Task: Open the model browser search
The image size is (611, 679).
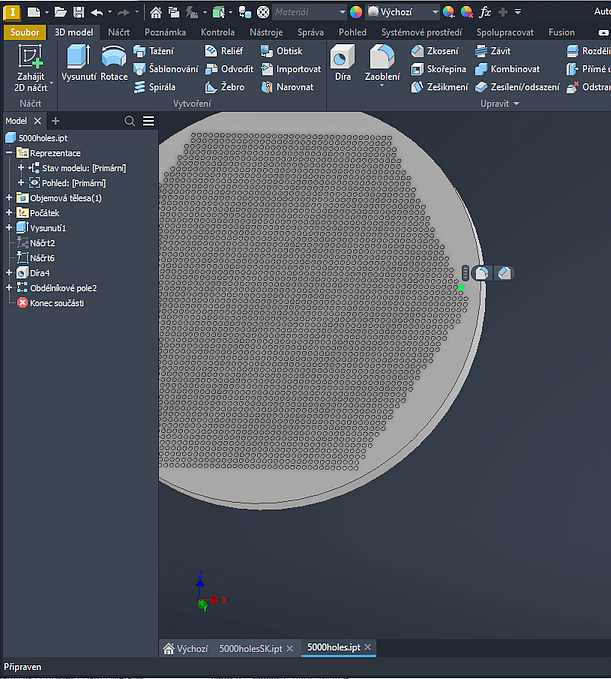Action: [130, 121]
